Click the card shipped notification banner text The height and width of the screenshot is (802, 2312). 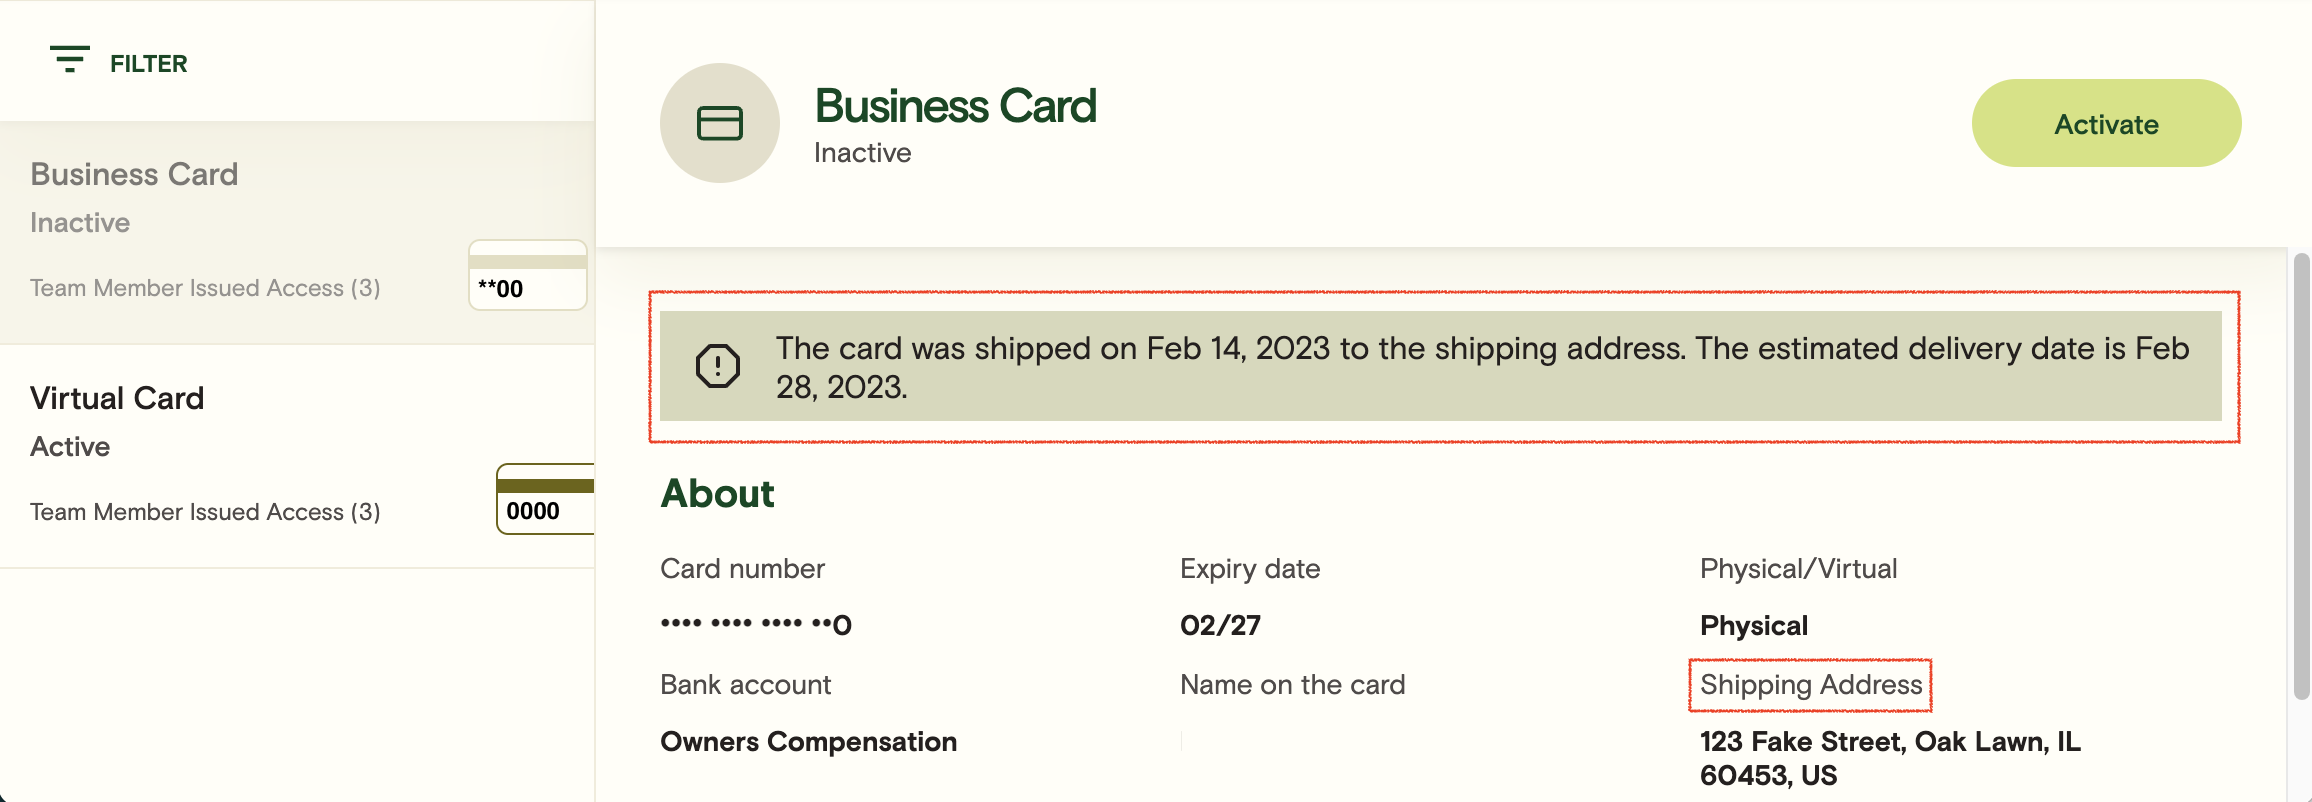1480,367
